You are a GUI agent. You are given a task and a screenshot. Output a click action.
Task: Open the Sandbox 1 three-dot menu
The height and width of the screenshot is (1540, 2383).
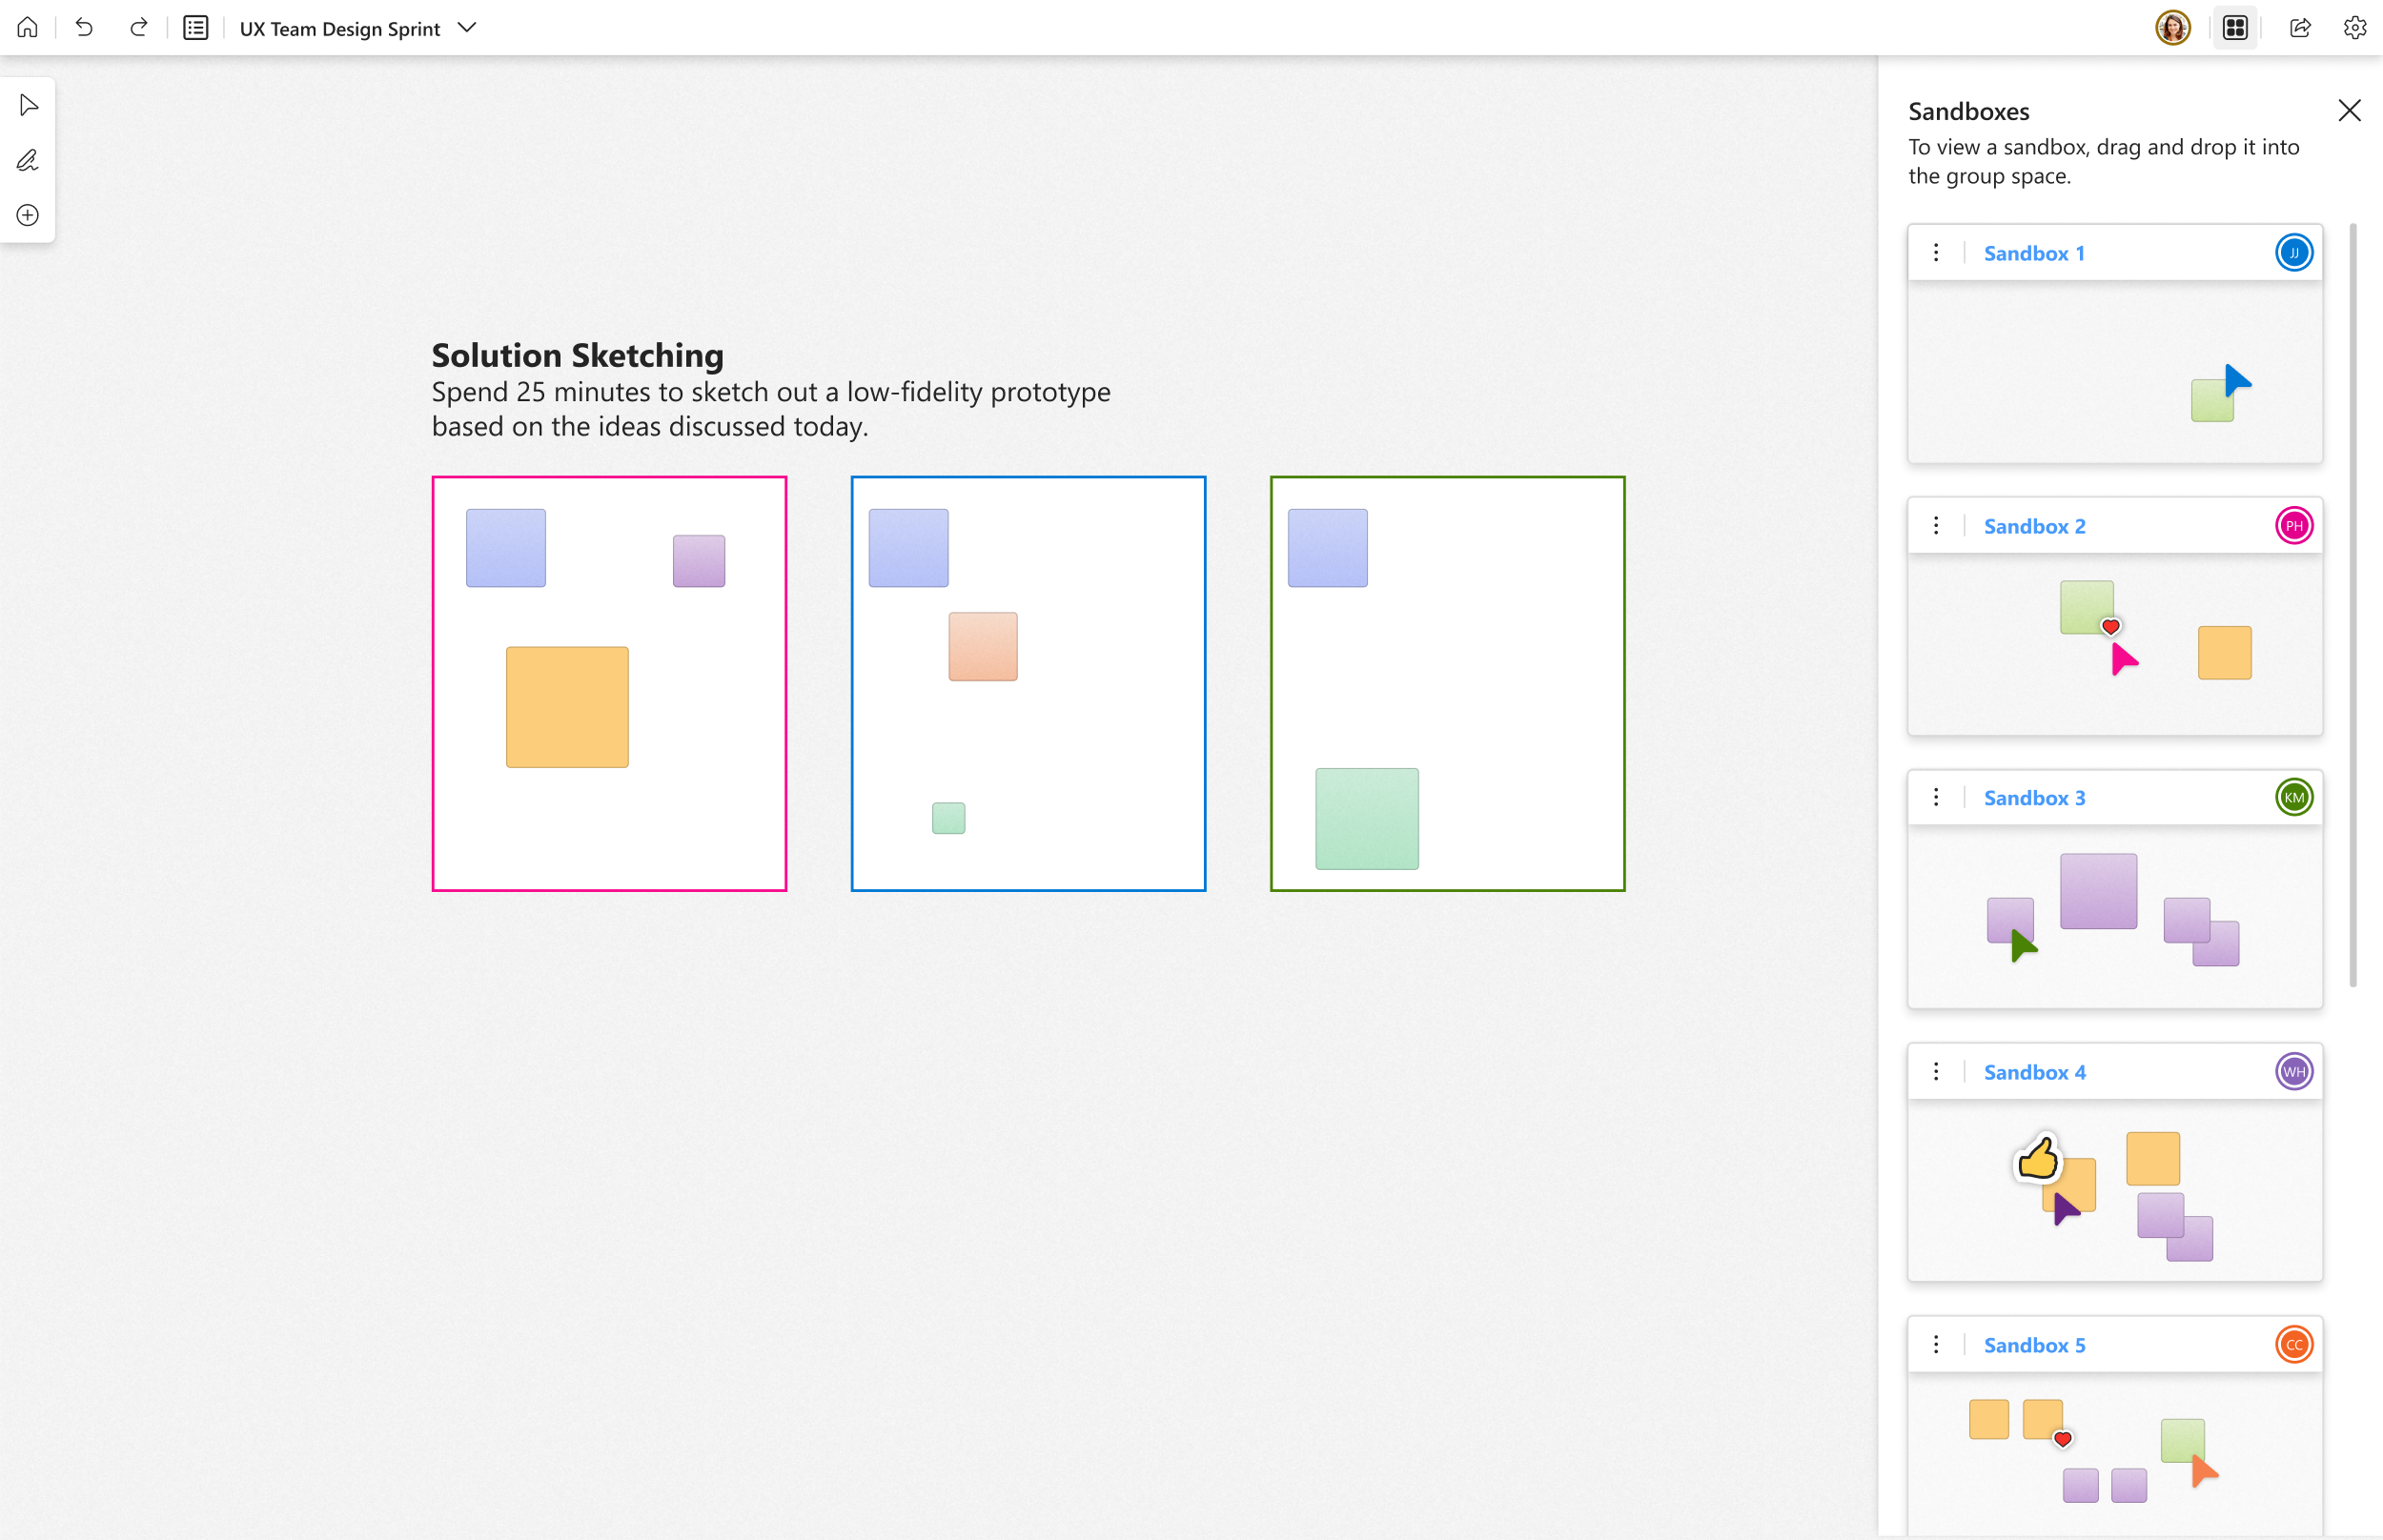[1936, 252]
